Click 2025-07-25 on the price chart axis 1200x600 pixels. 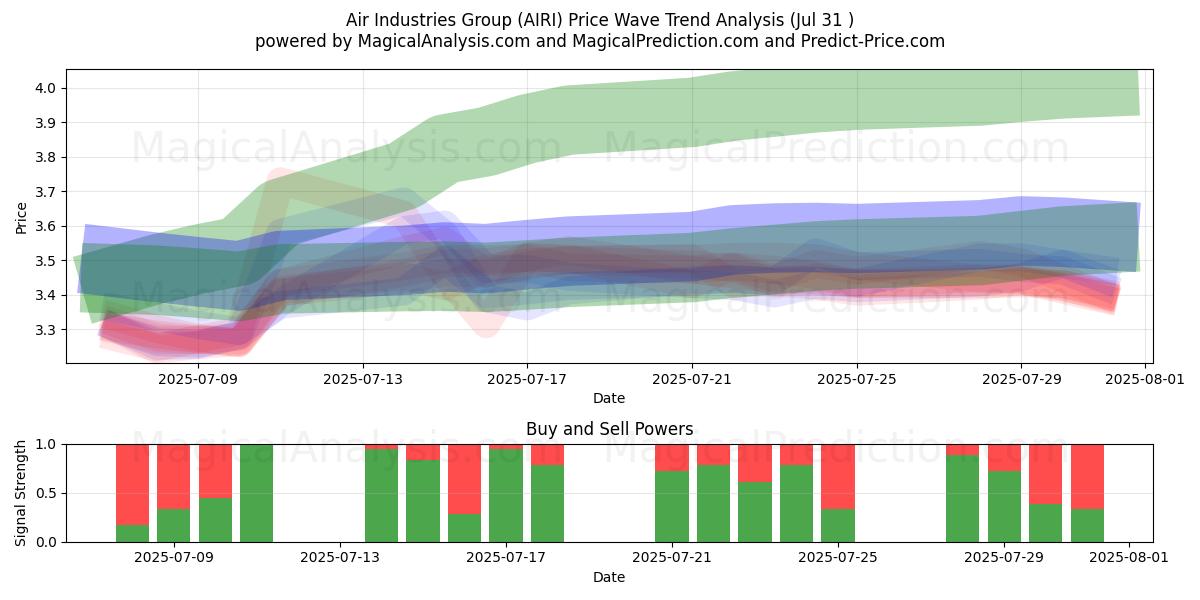857,380
